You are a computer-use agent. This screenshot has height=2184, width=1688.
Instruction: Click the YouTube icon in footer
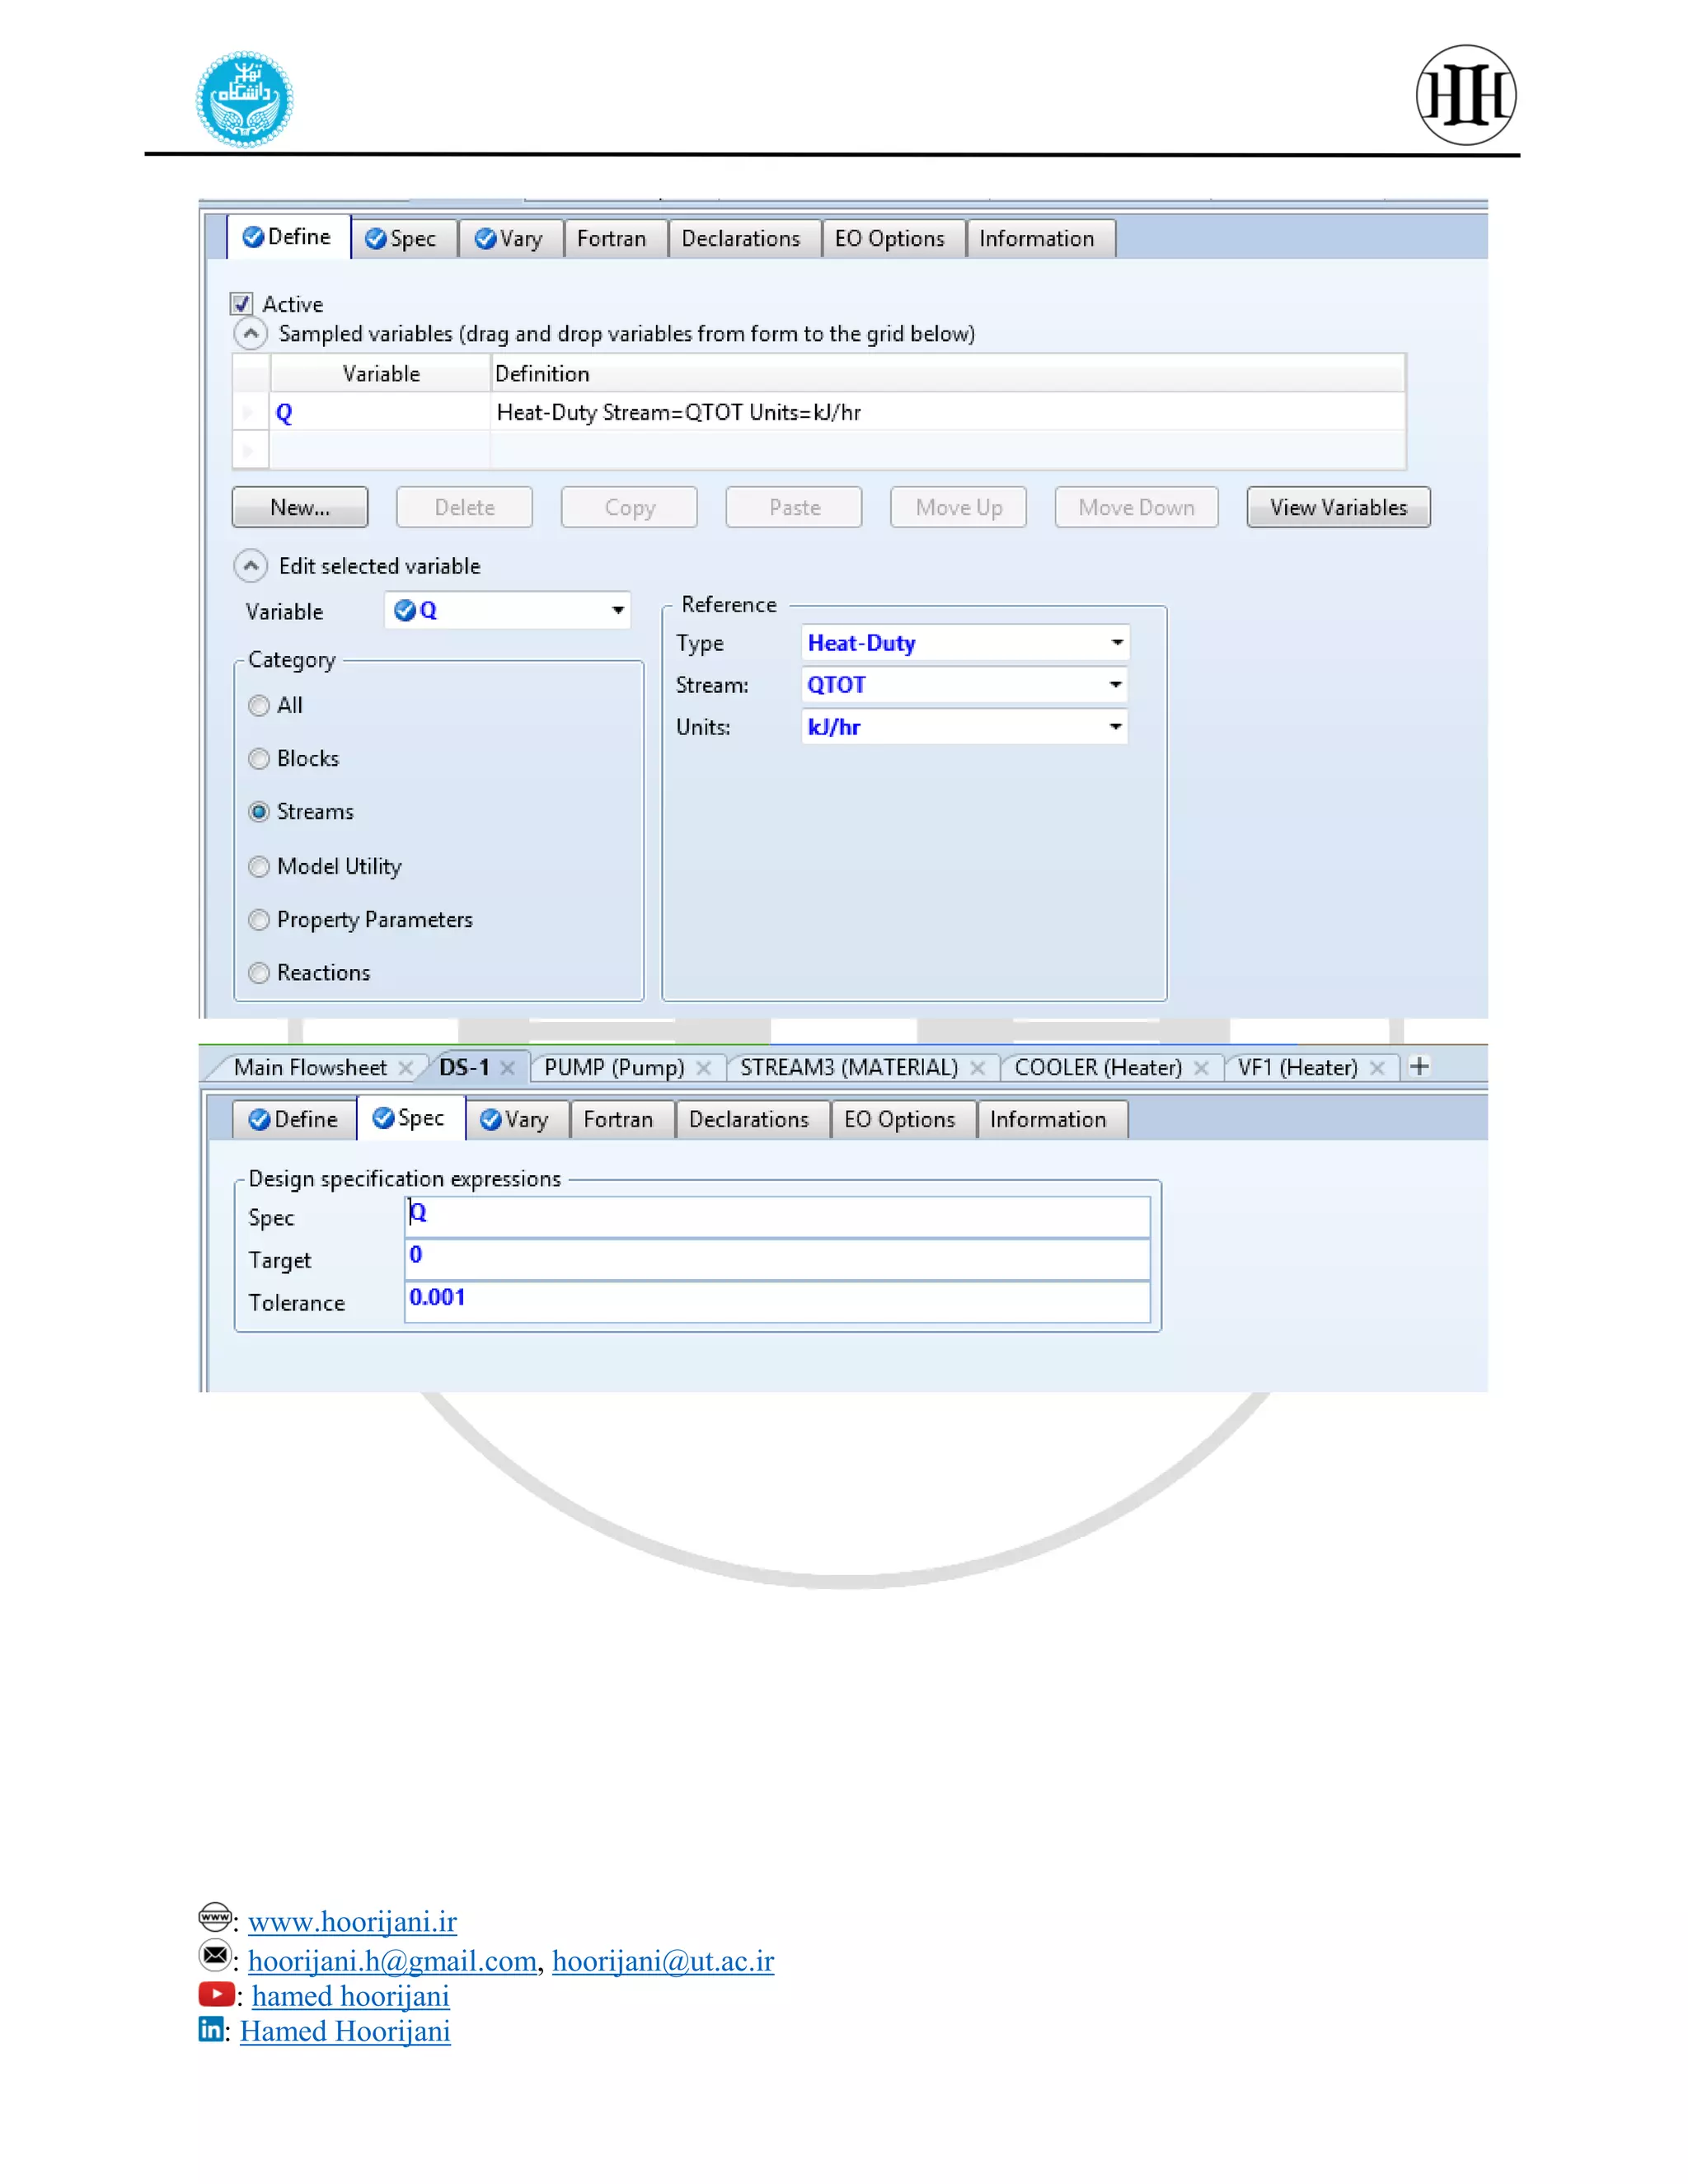tap(216, 1994)
